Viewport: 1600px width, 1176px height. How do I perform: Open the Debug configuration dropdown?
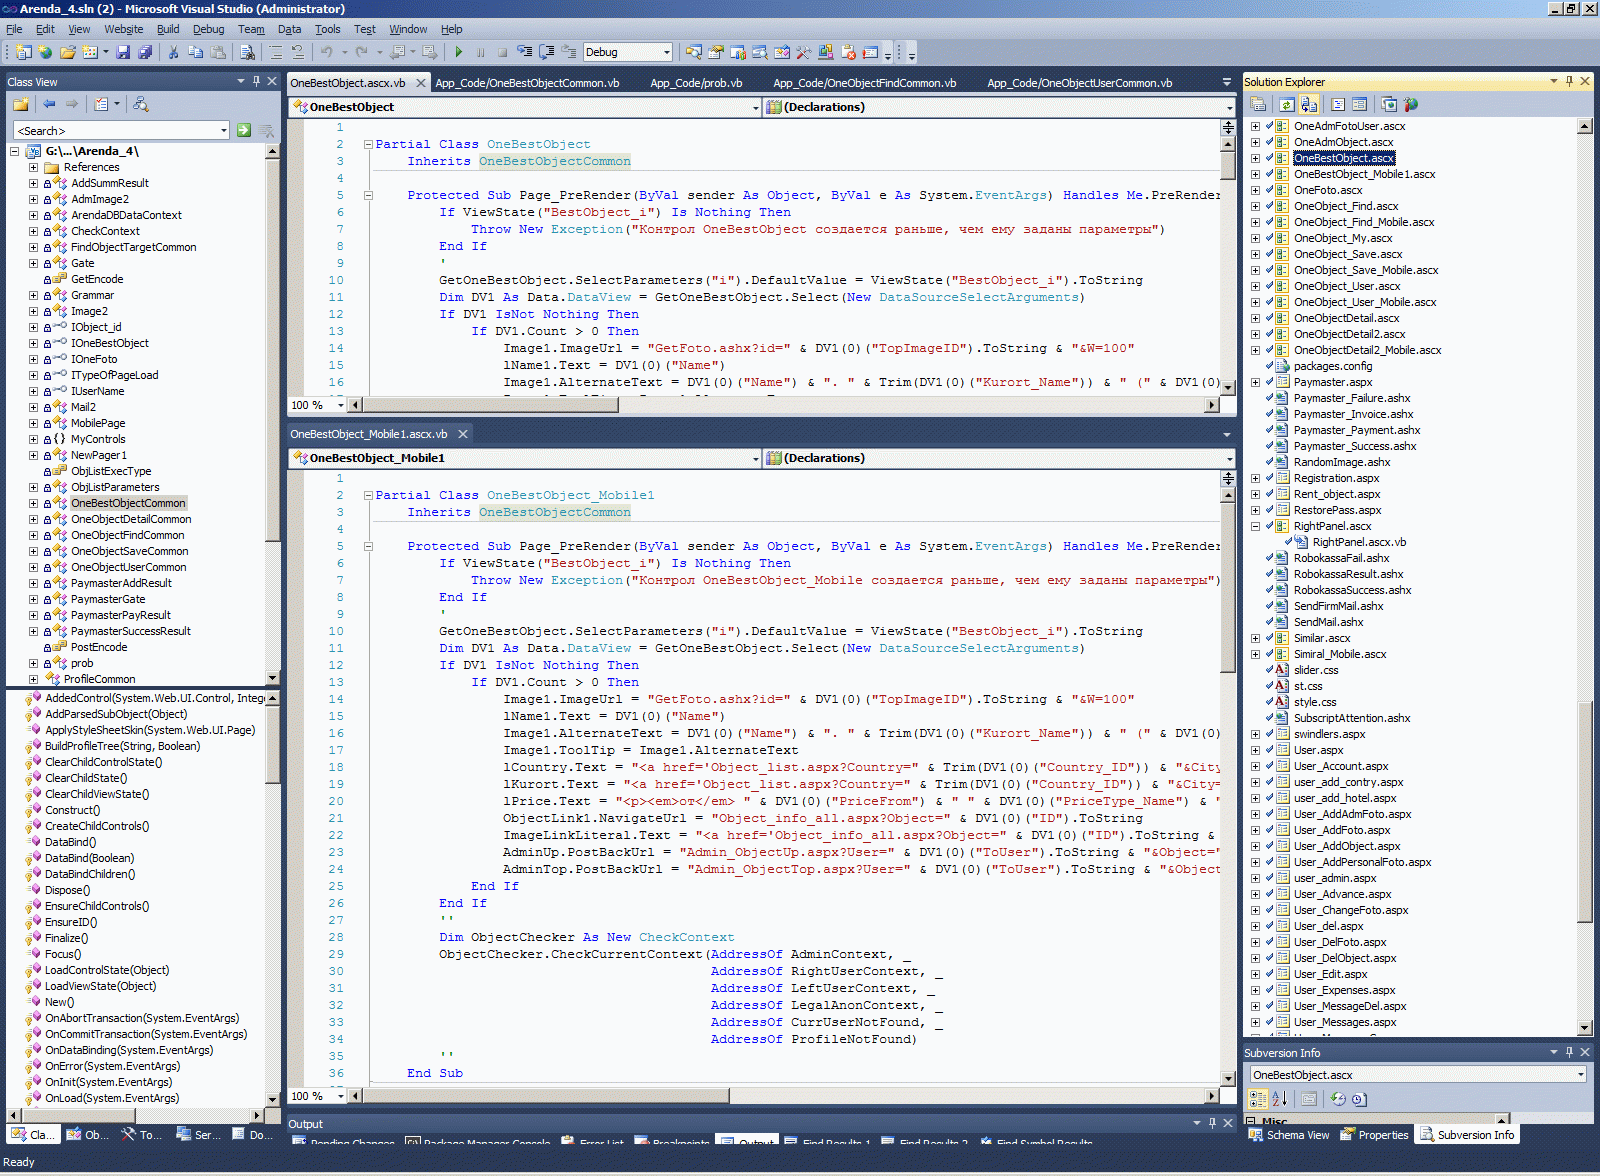(x=666, y=52)
